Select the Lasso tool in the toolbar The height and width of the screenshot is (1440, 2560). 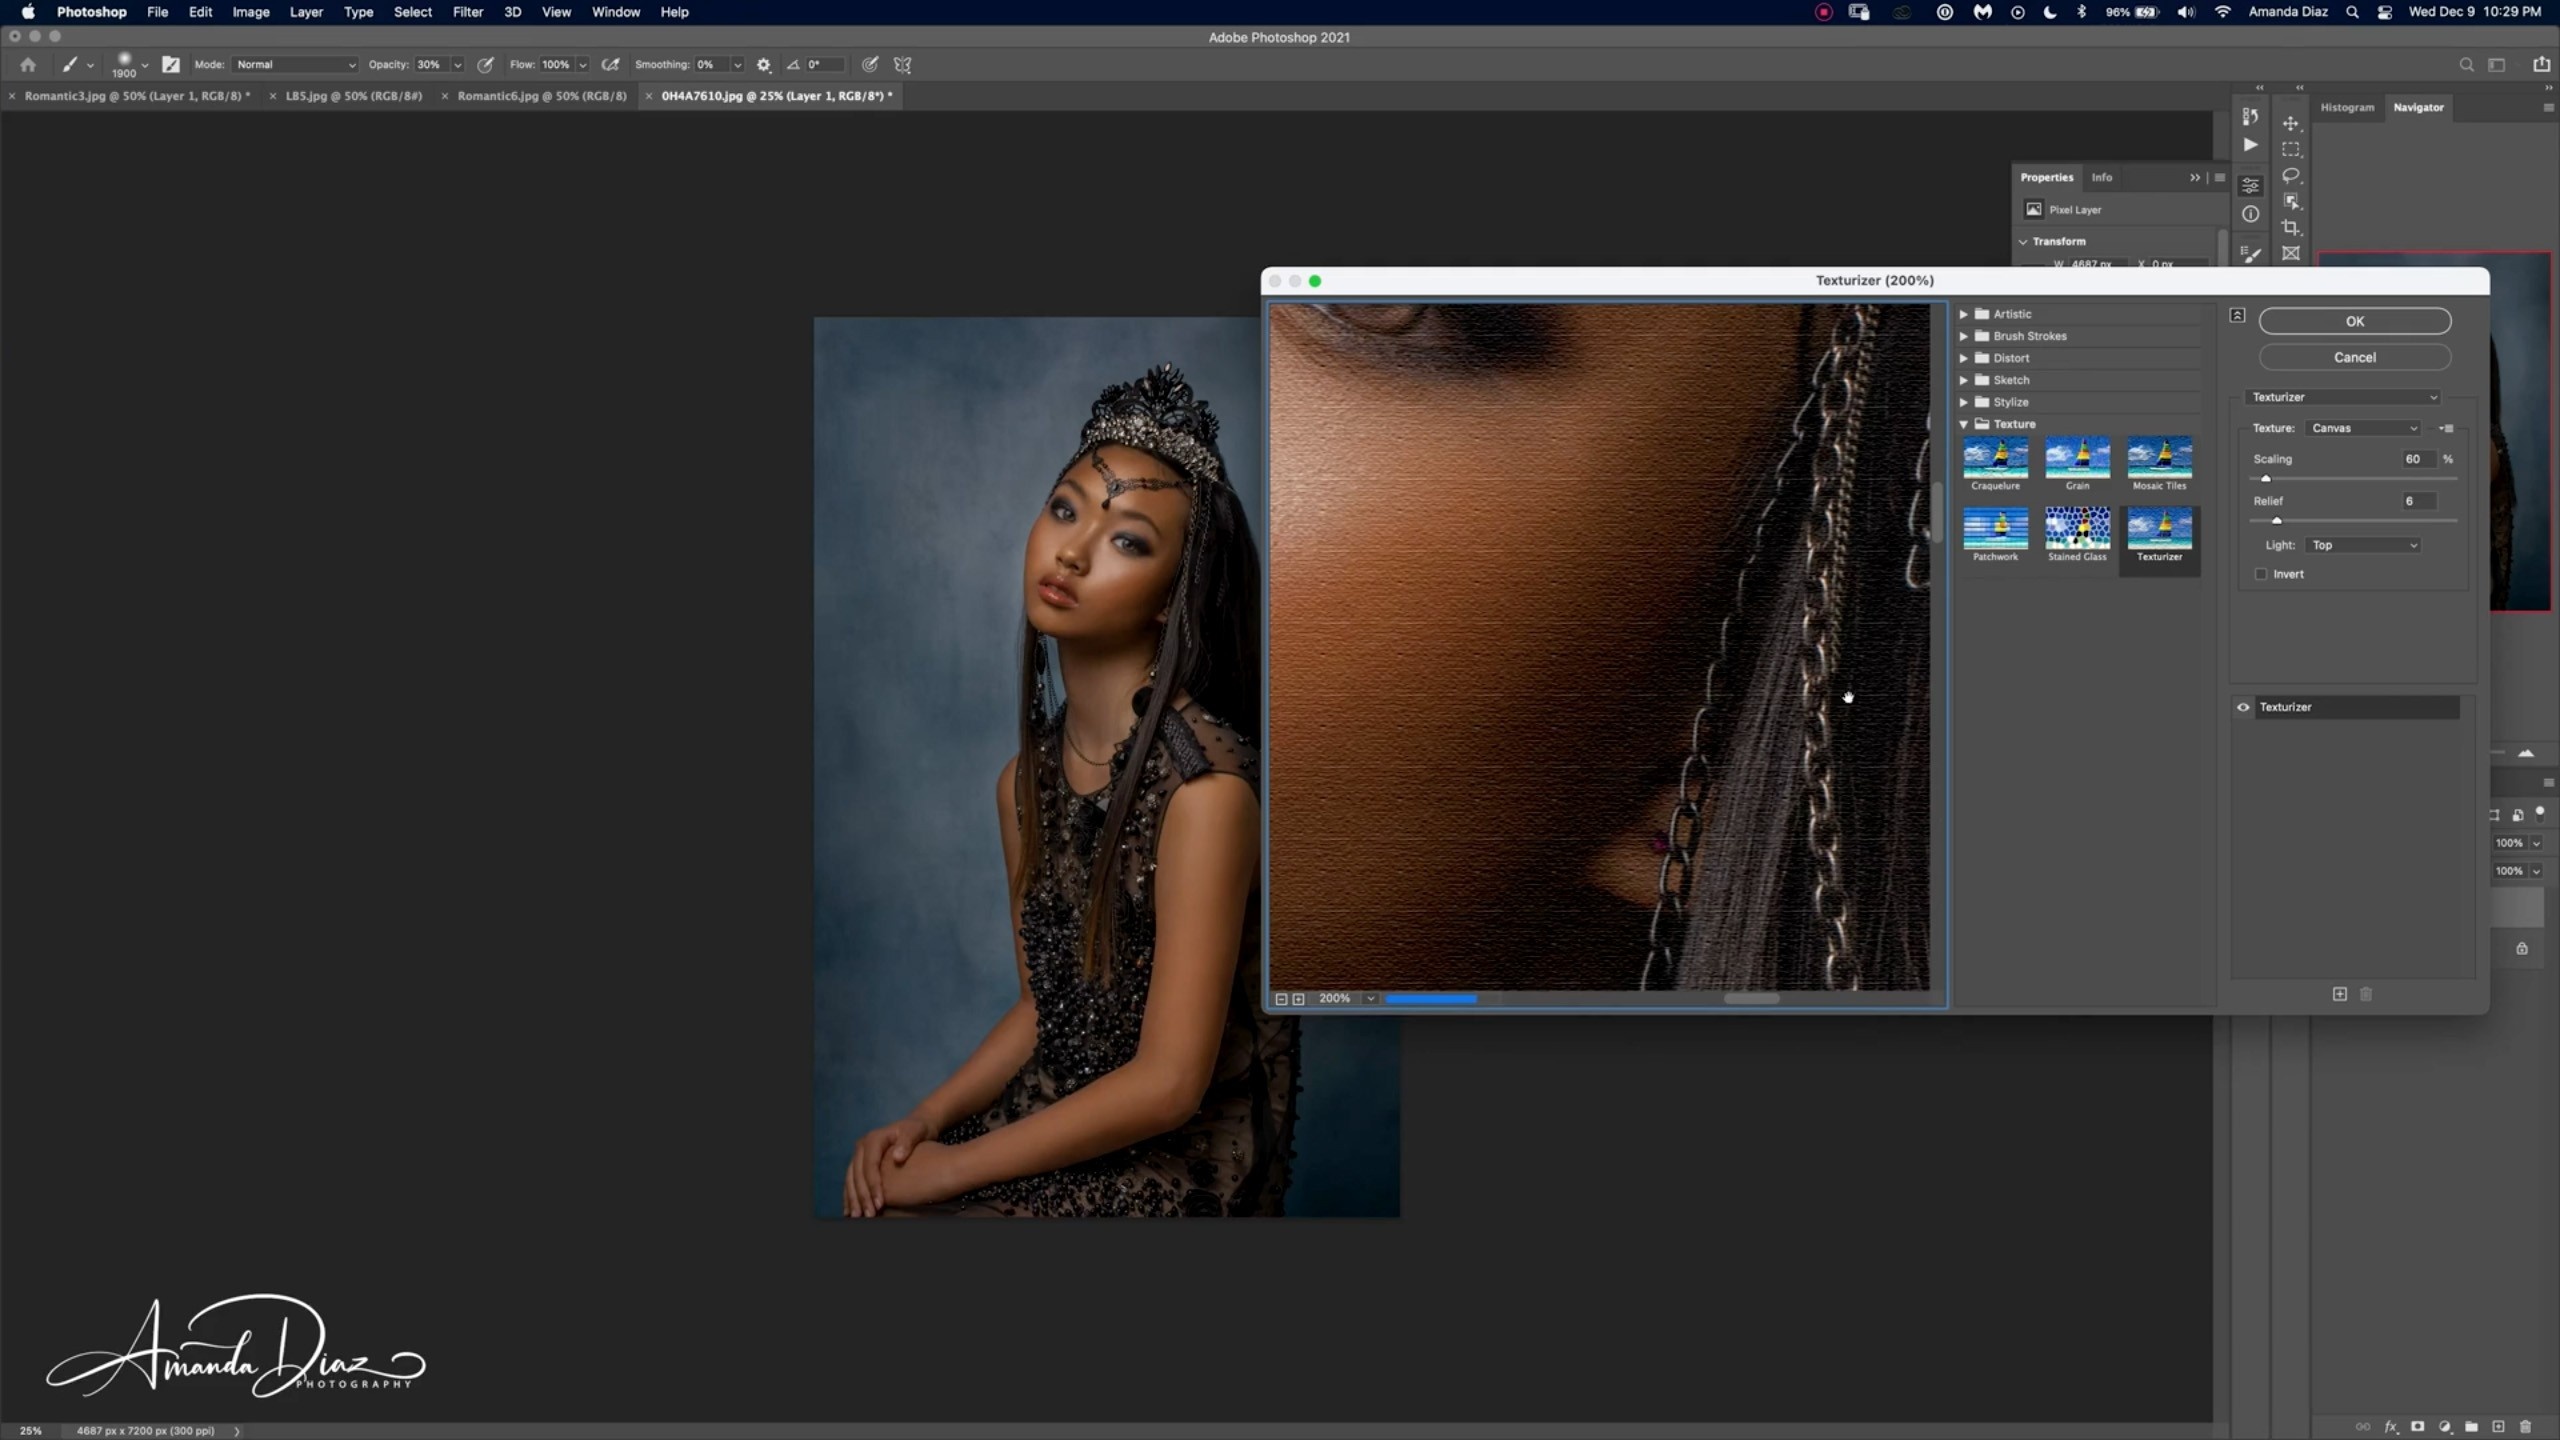pos(2290,175)
